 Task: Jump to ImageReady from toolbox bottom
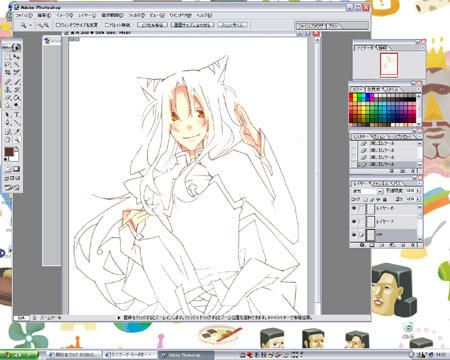click(12, 188)
